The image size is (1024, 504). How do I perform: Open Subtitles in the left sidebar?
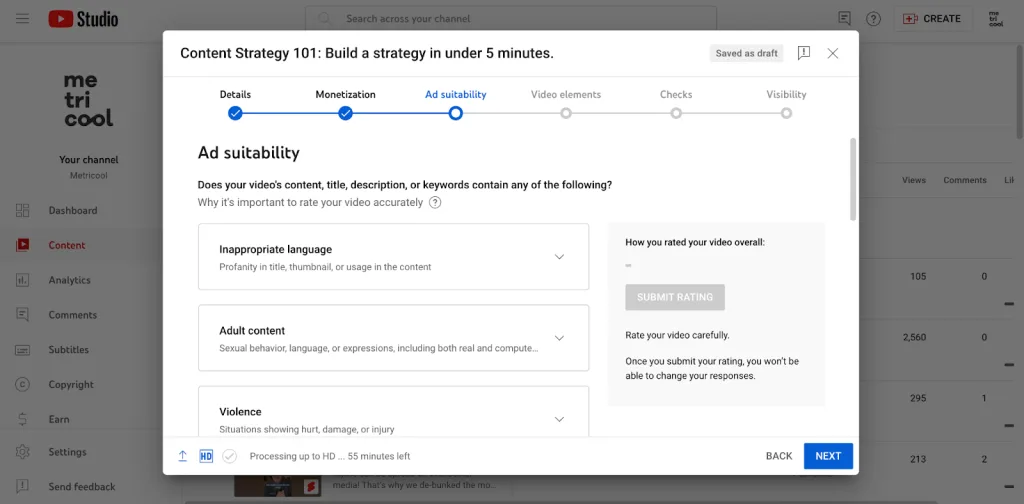point(68,350)
